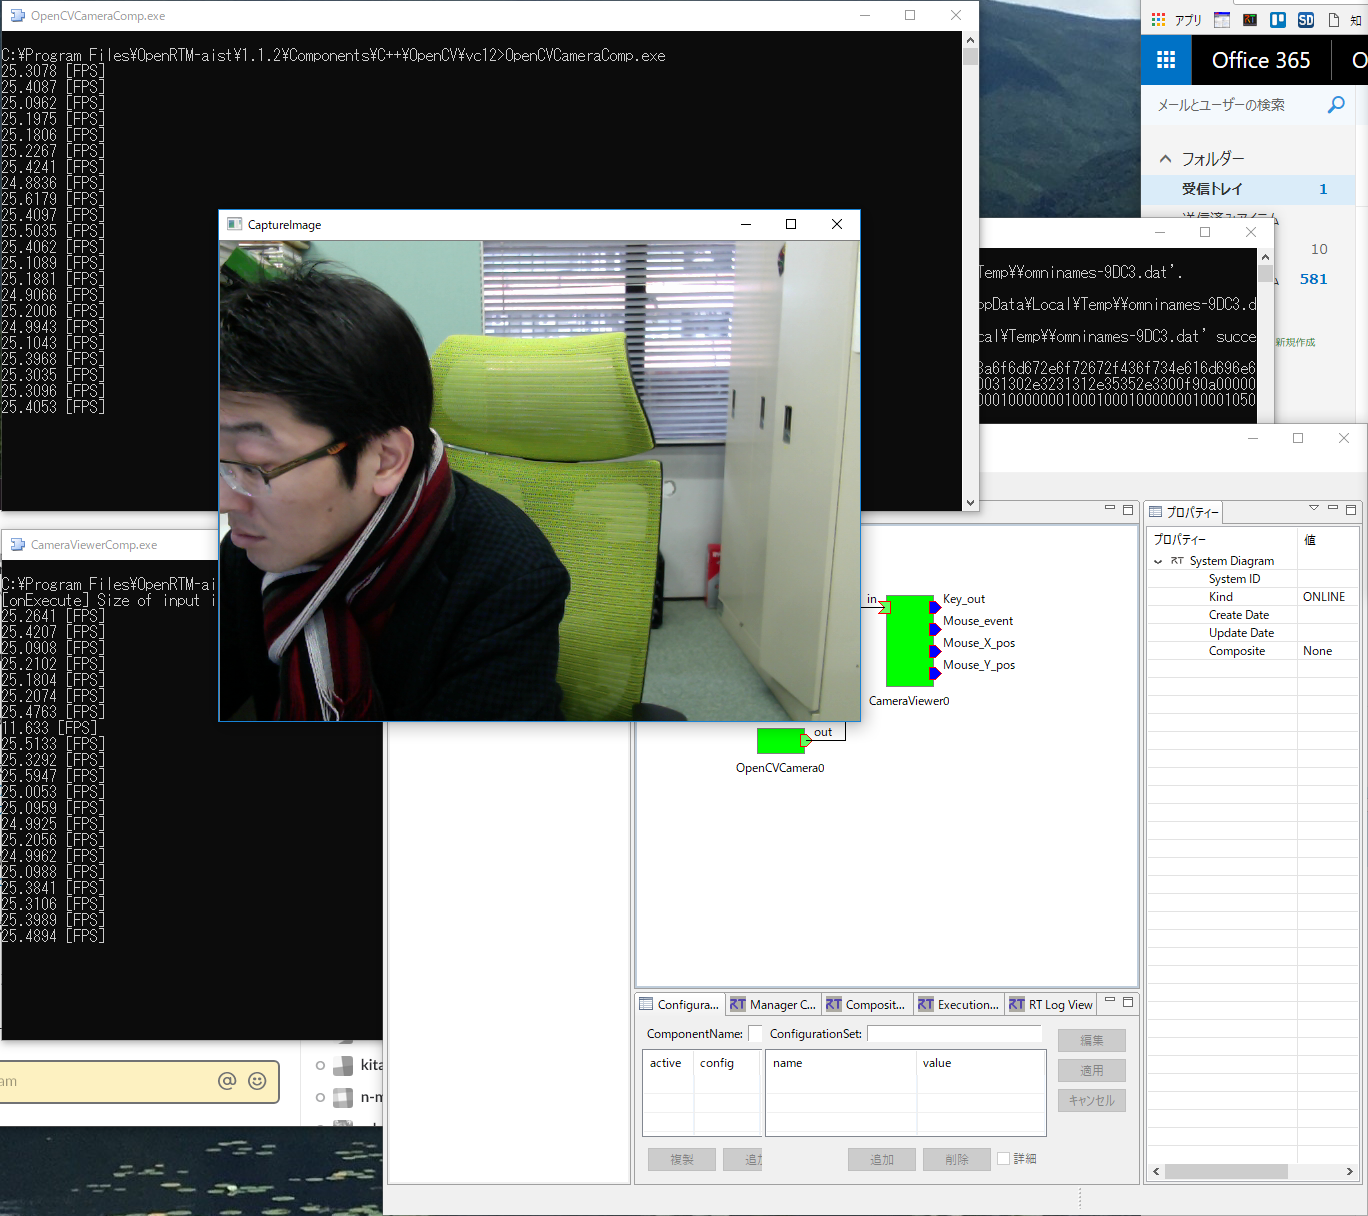Open the 受信トレイ inbox folder
This screenshot has width=1368, height=1216.
pos(1248,189)
